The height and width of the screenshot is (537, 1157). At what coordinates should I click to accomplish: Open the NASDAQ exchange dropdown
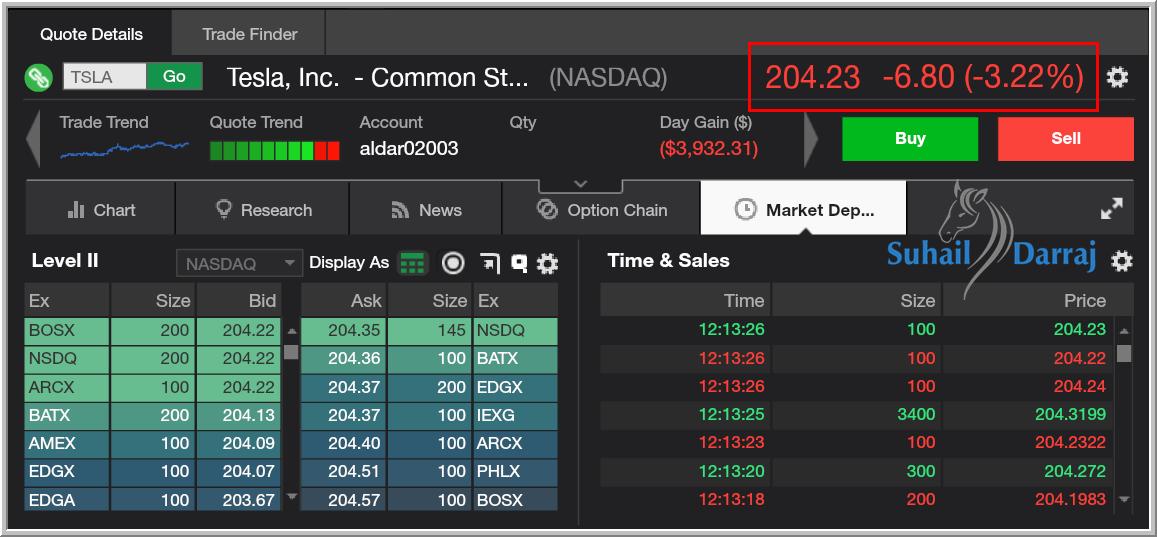point(240,263)
